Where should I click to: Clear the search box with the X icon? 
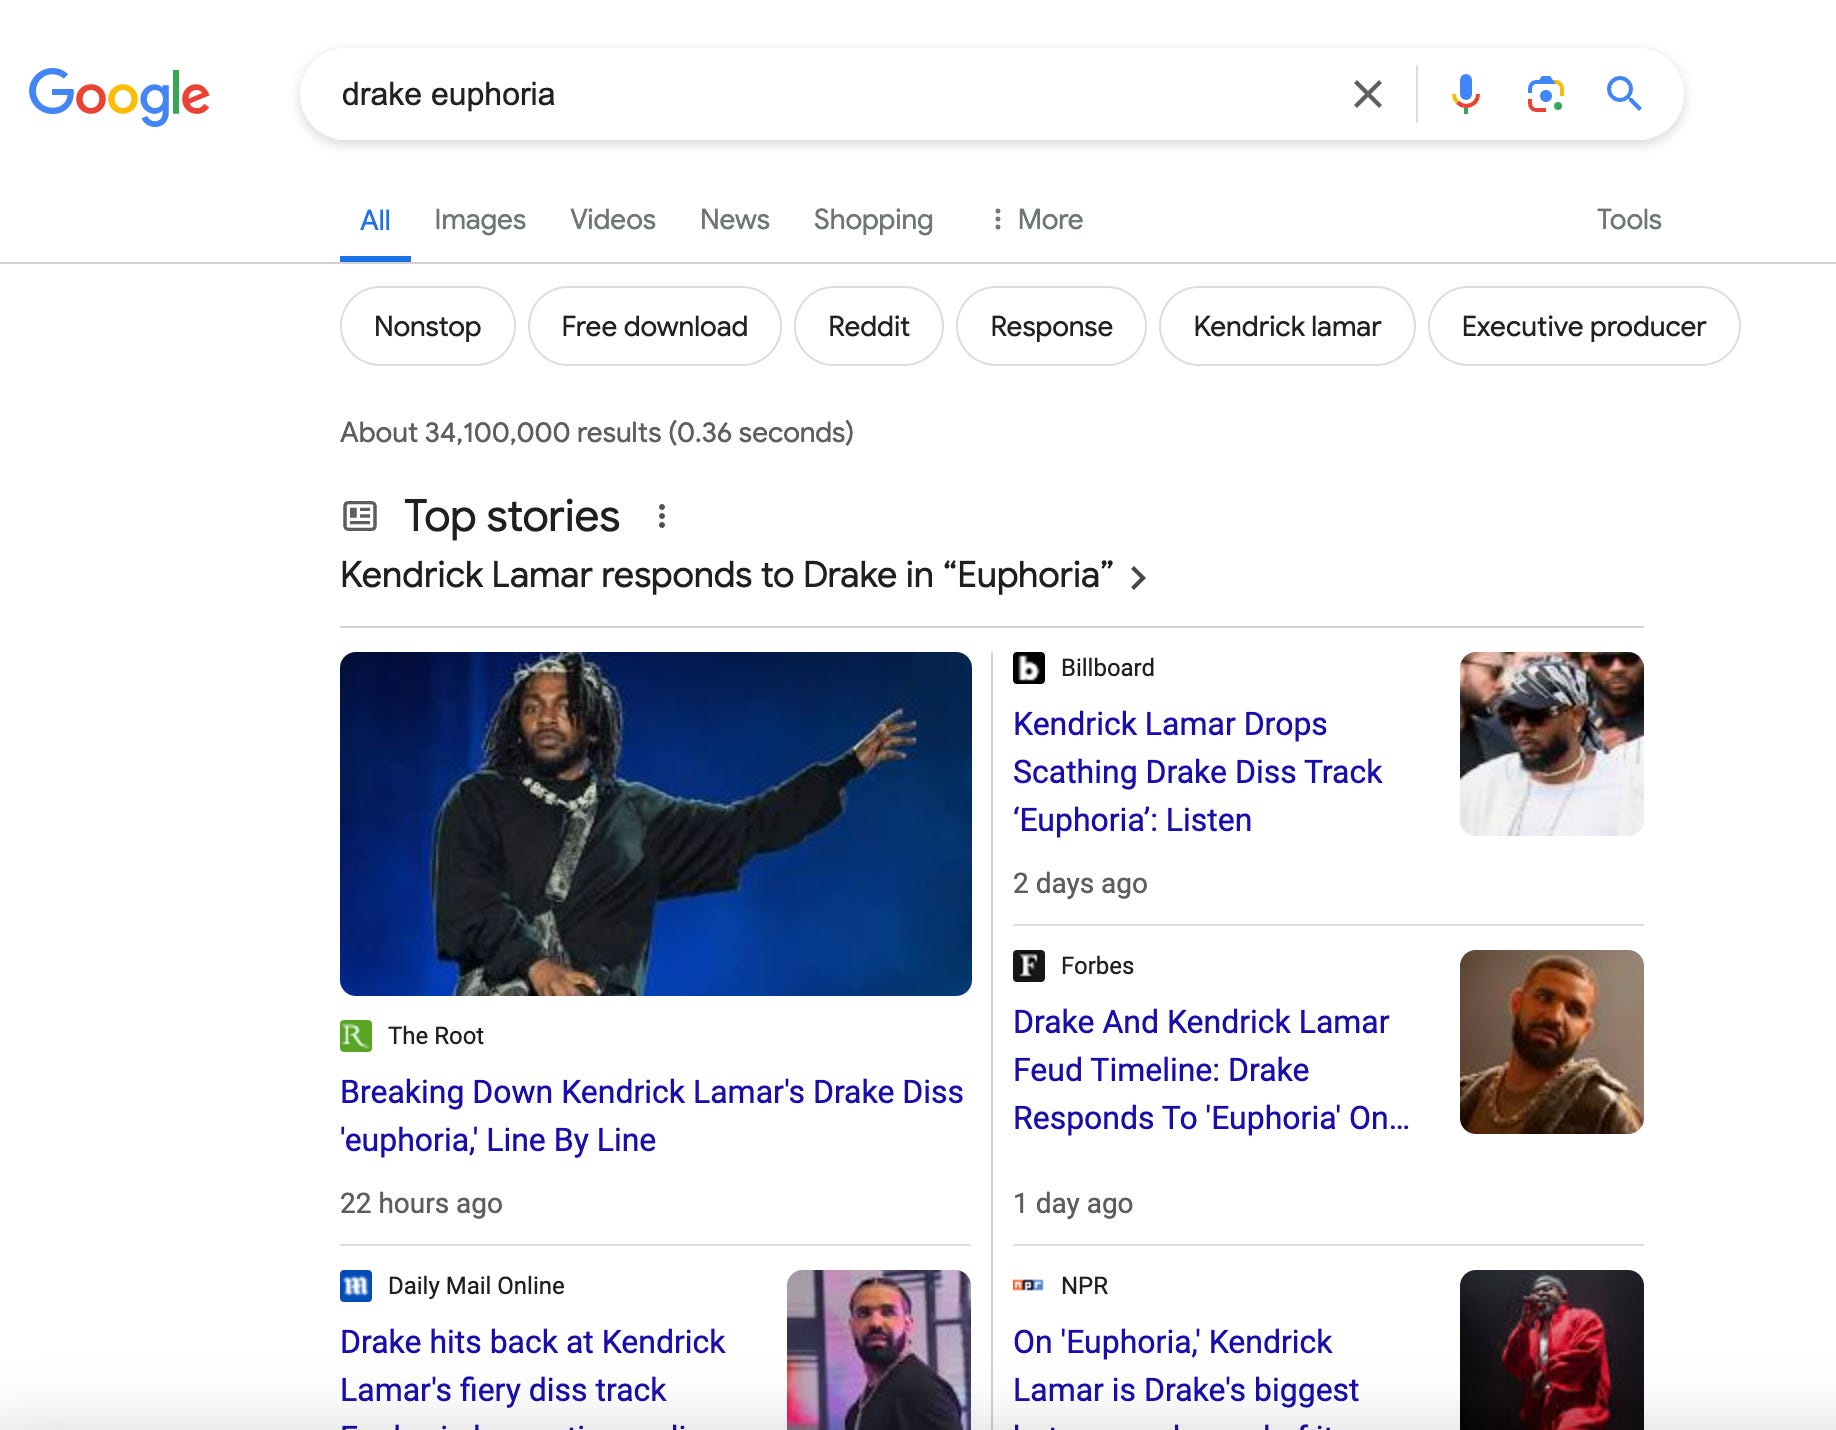click(1367, 94)
